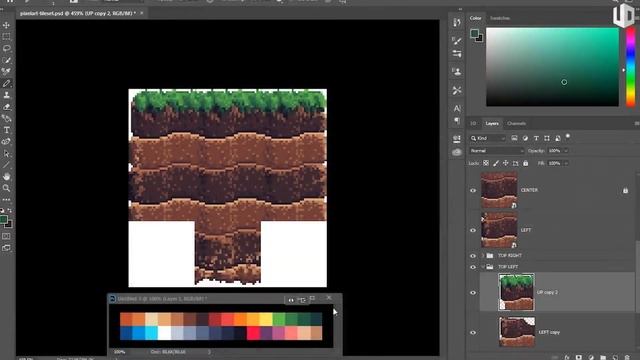Select the UP copy 2 layer thumbnail

[x=516, y=292]
